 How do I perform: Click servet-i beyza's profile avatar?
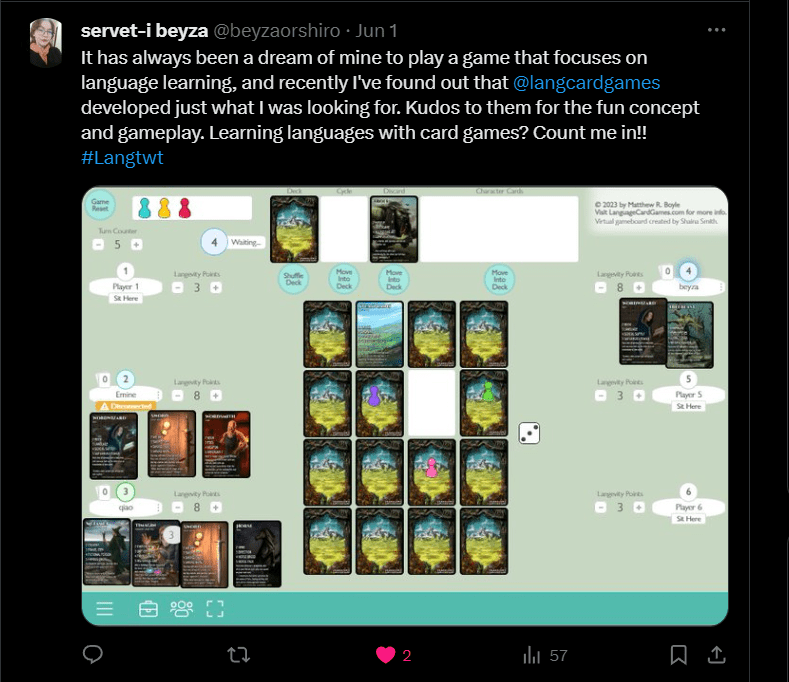[x=46, y=42]
